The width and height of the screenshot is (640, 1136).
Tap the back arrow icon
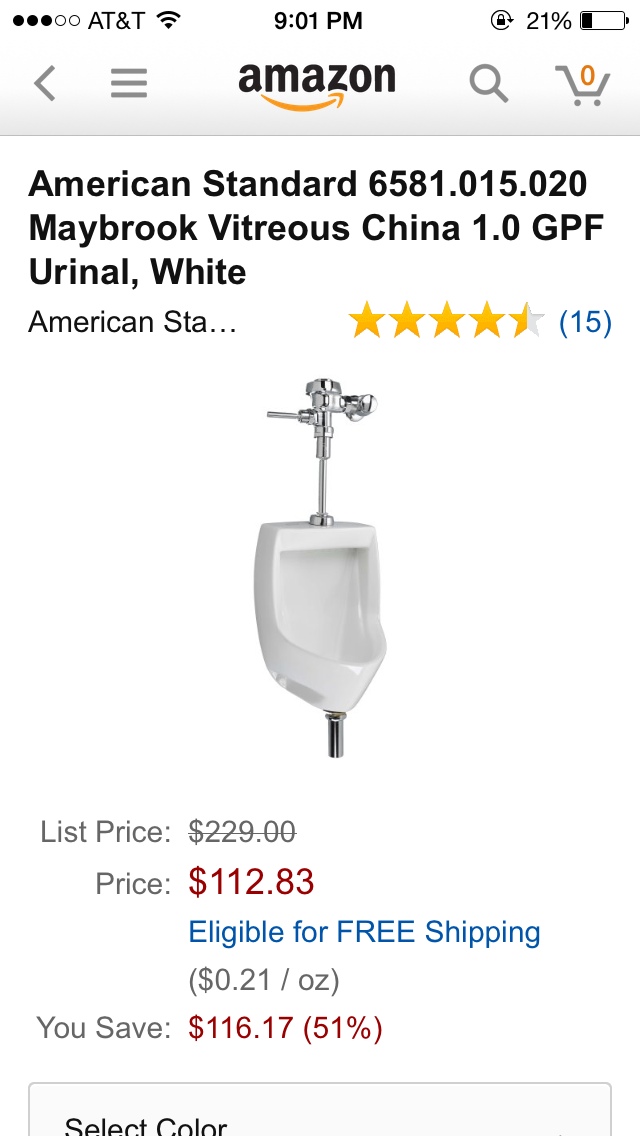tap(44, 83)
